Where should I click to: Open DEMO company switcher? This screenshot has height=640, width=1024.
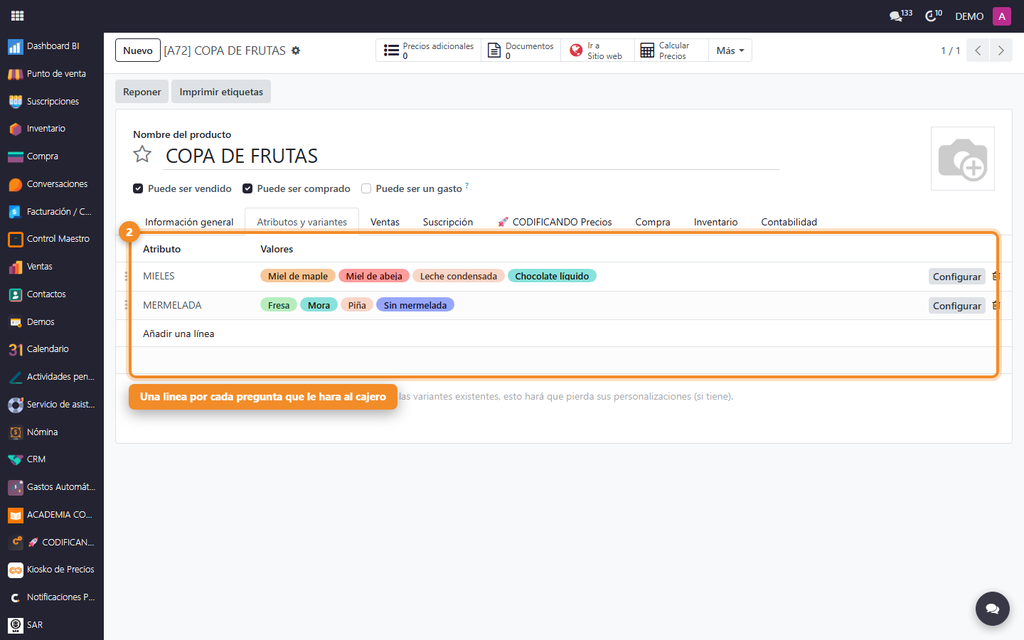click(x=968, y=16)
